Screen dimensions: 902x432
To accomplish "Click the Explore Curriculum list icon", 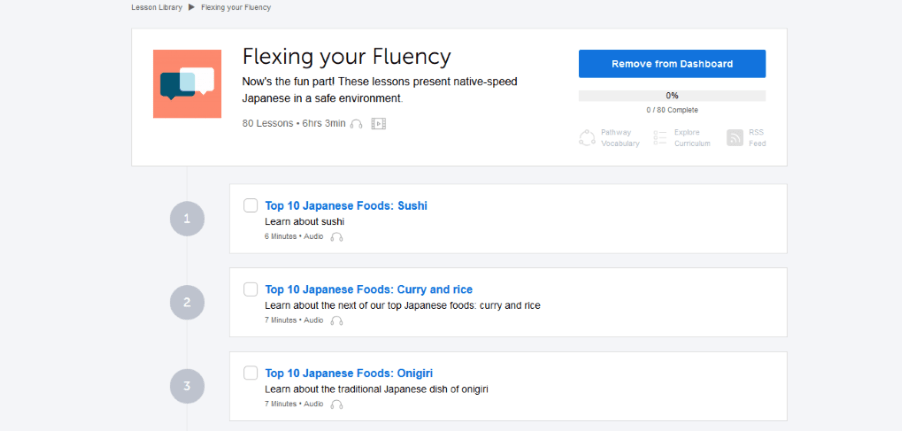I will click(660, 138).
